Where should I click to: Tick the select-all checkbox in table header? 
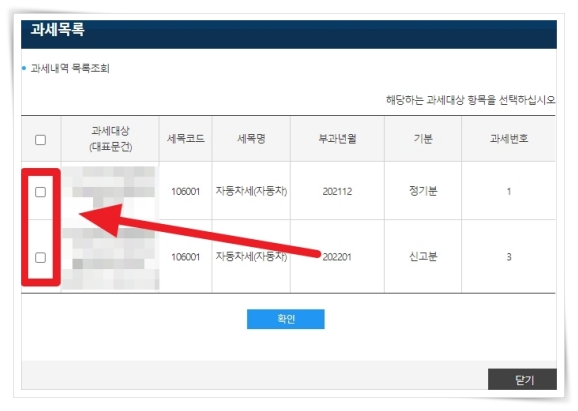pyautogui.click(x=41, y=140)
